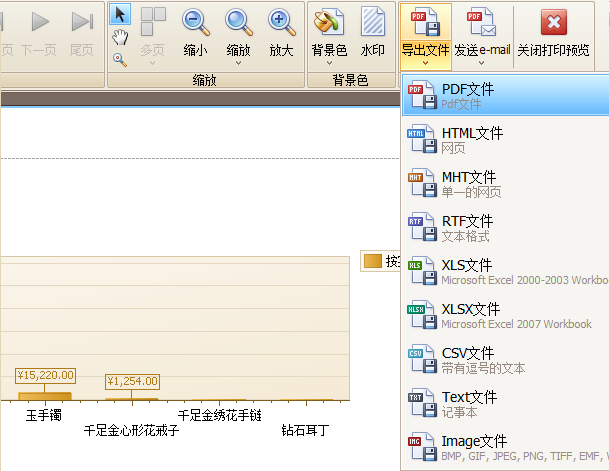Expand the 背景色 dropdown arrow
The image size is (610, 471).
click(x=329, y=63)
